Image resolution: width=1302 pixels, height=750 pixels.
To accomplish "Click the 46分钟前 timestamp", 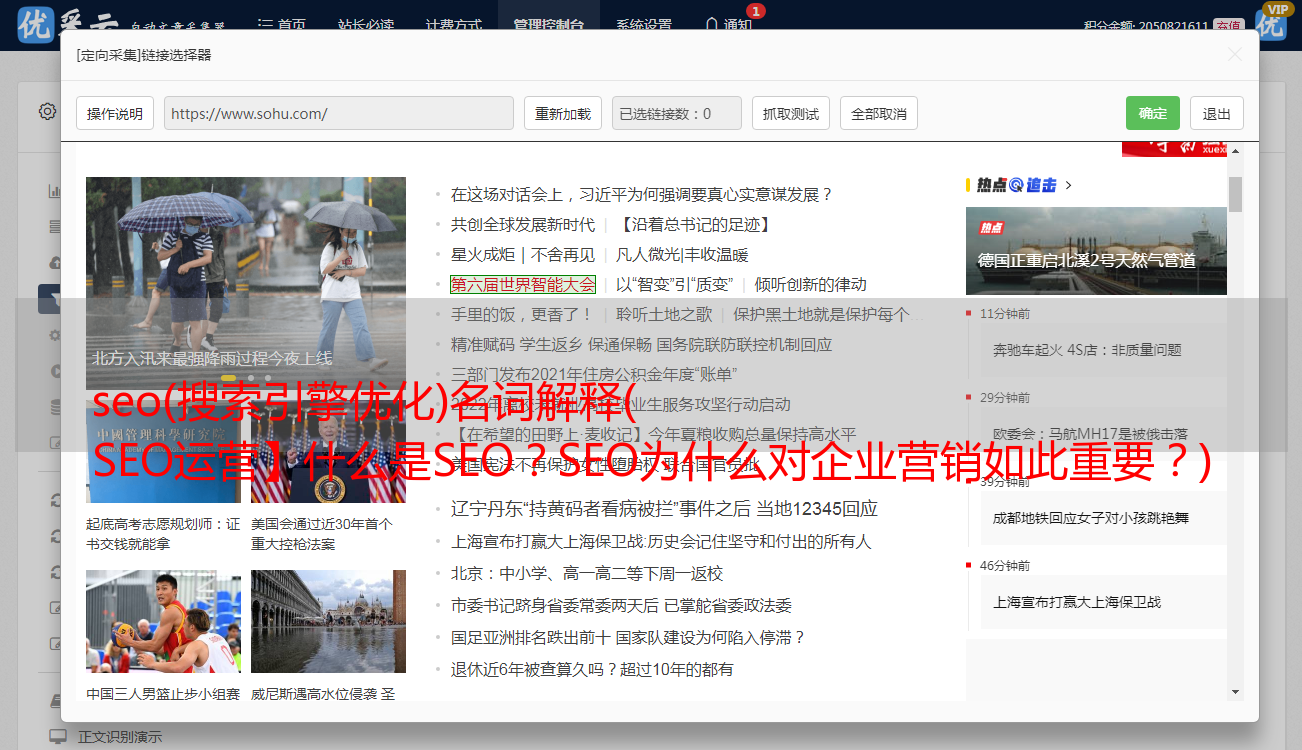I will [1005, 566].
